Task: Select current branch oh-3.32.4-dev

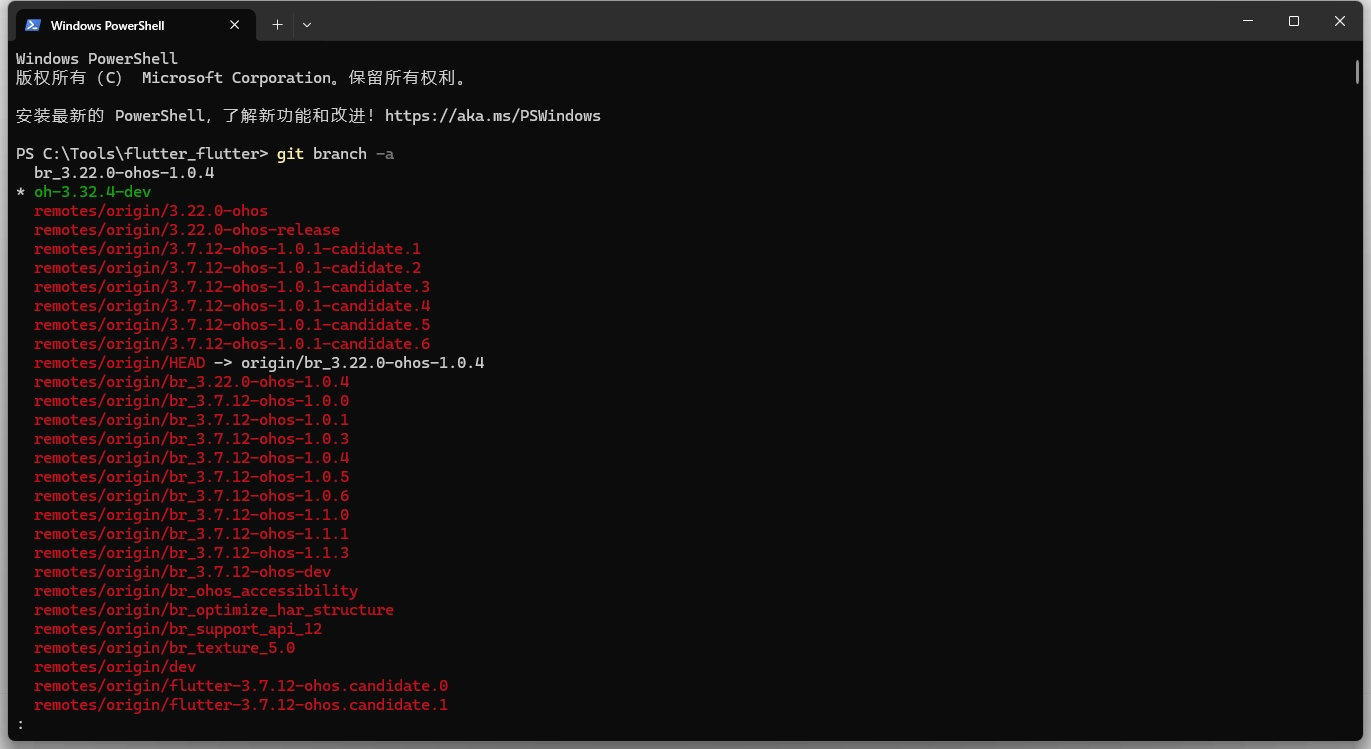Action: click(92, 192)
